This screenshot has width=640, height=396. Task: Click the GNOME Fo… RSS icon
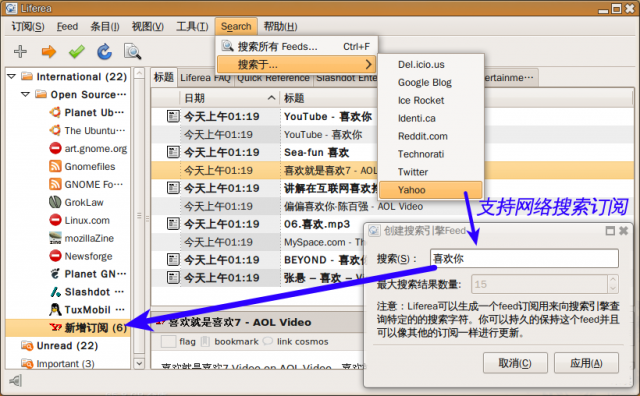[55, 184]
